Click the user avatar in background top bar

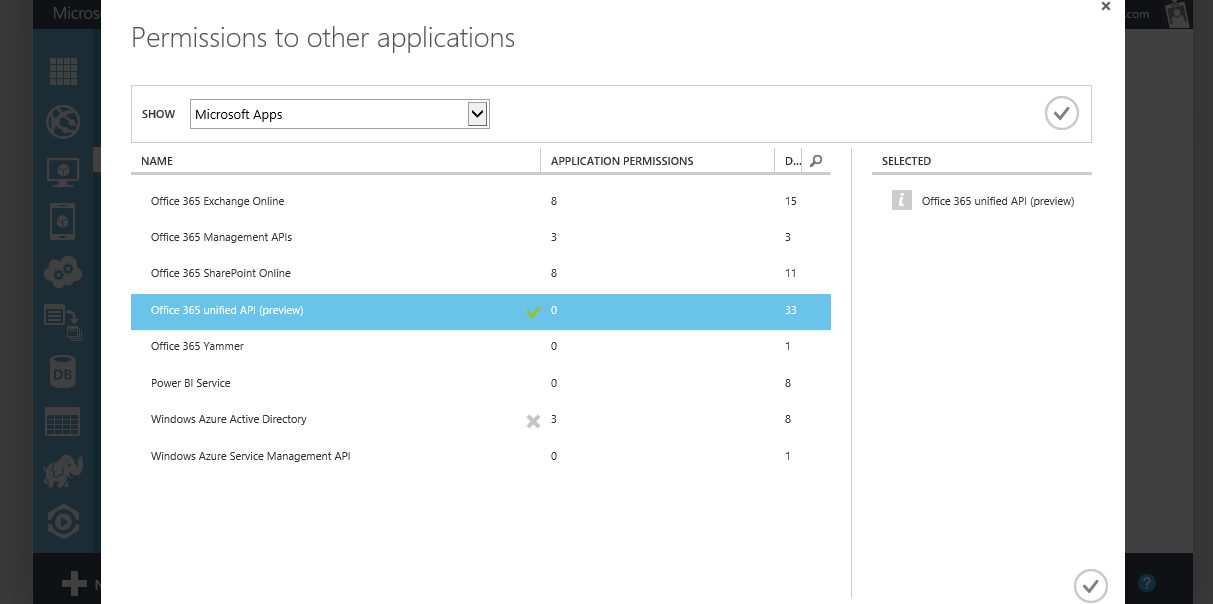coord(1178,13)
